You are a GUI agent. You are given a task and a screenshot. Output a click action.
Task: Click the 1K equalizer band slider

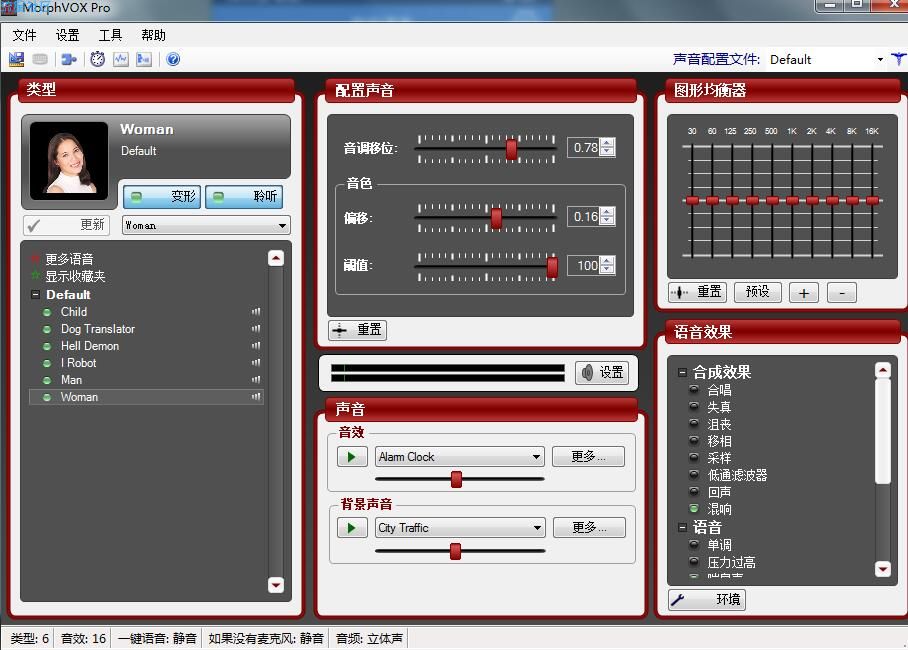tap(792, 200)
